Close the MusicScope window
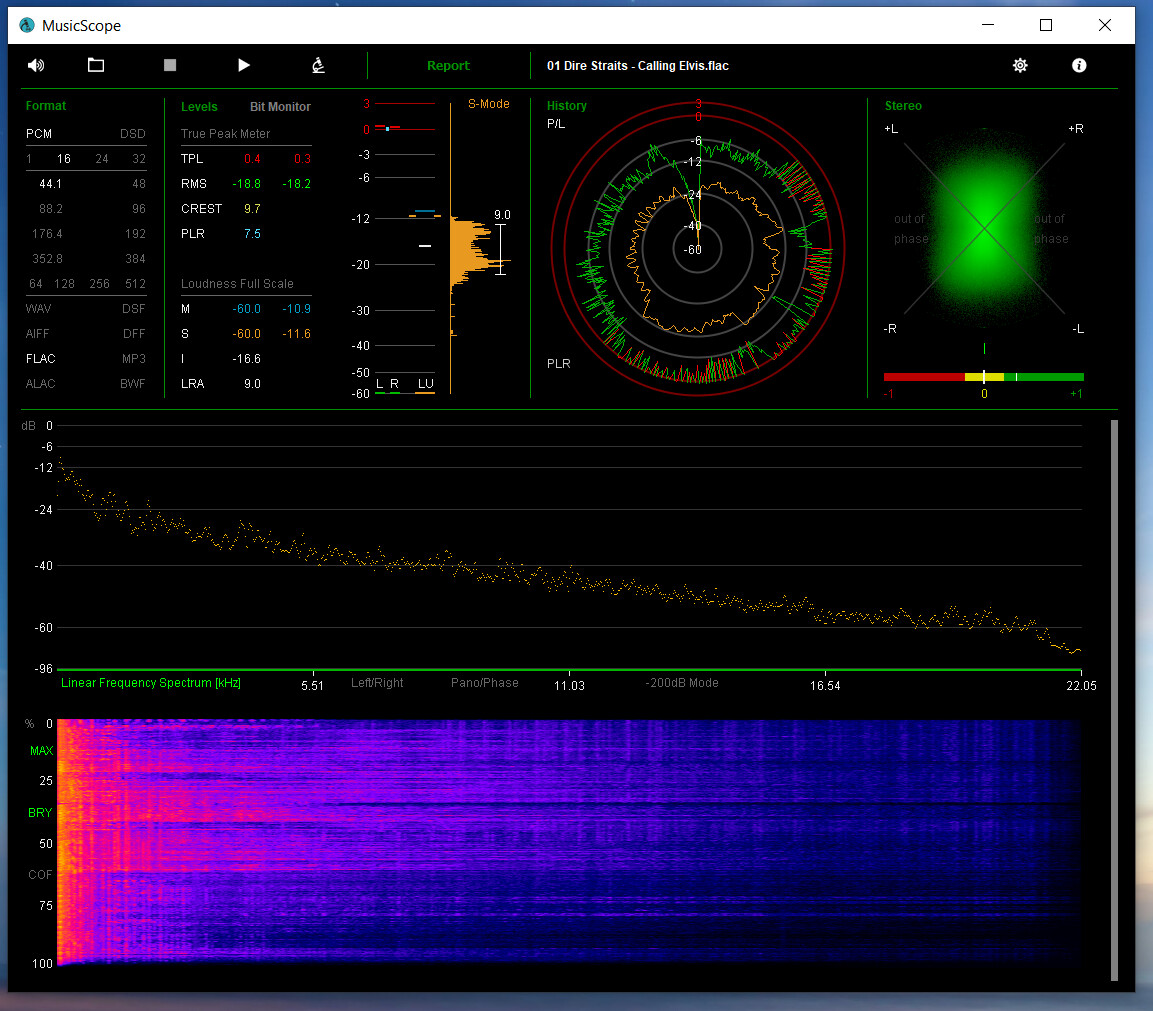Image resolution: width=1153 pixels, height=1011 pixels. pos(1104,25)
